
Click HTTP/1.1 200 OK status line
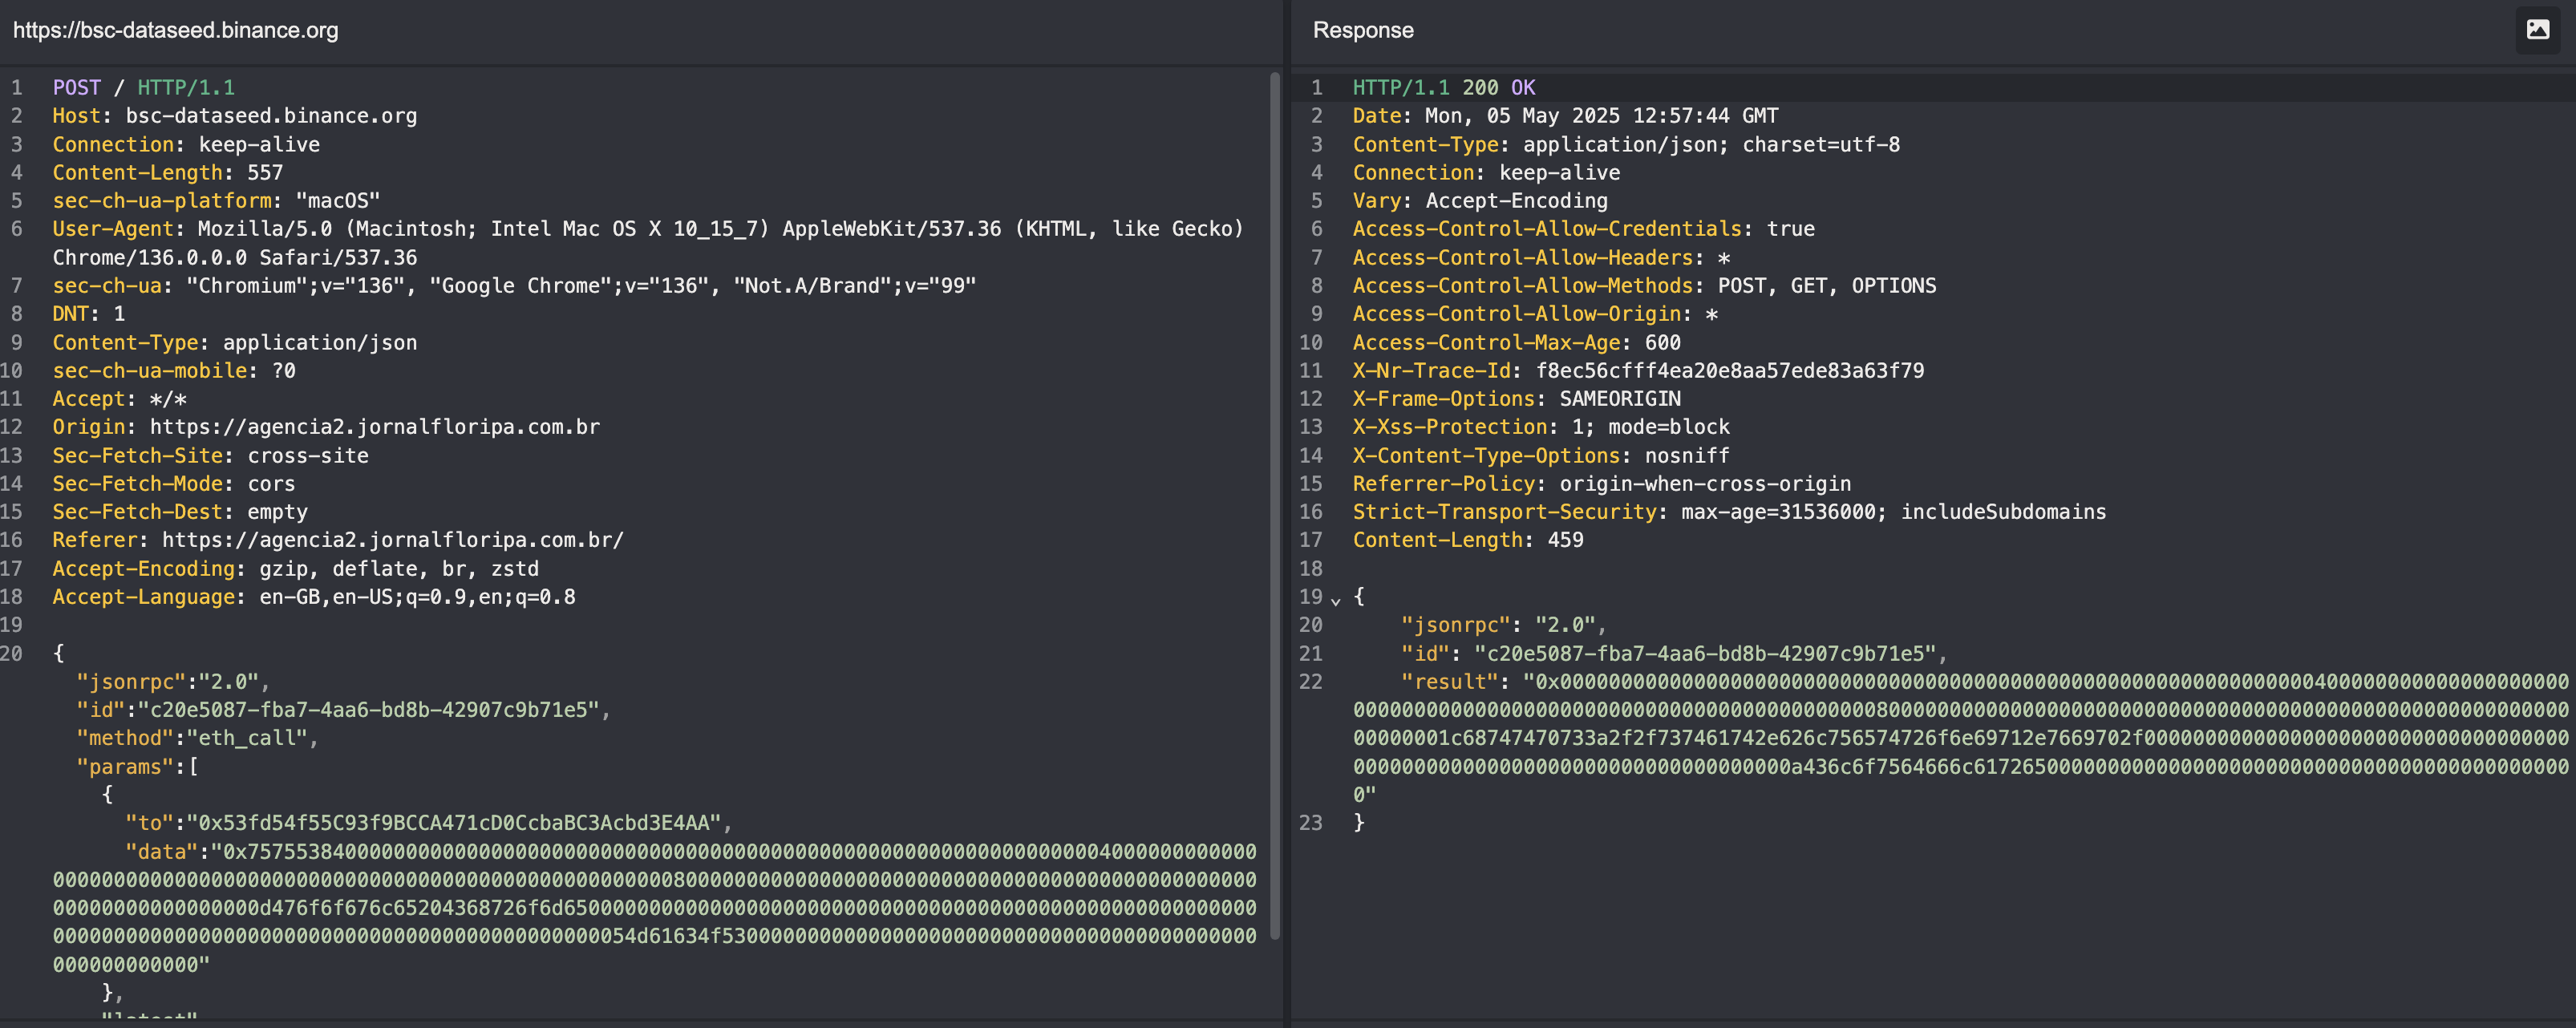click(x=1444, y=88)
